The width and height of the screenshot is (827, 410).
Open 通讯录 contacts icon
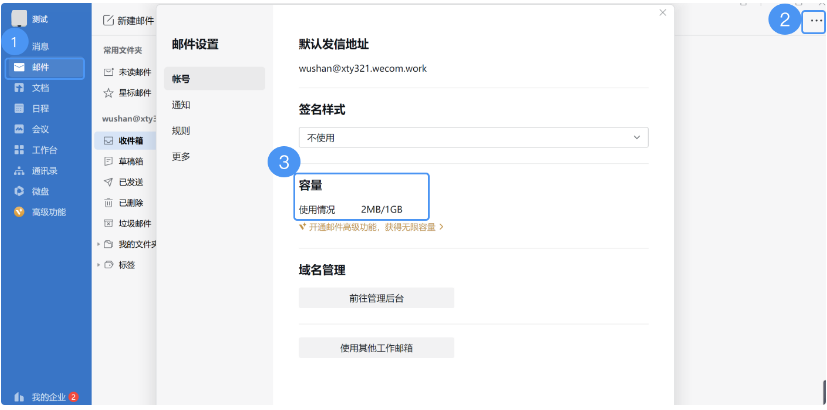[x=19, y=170]
